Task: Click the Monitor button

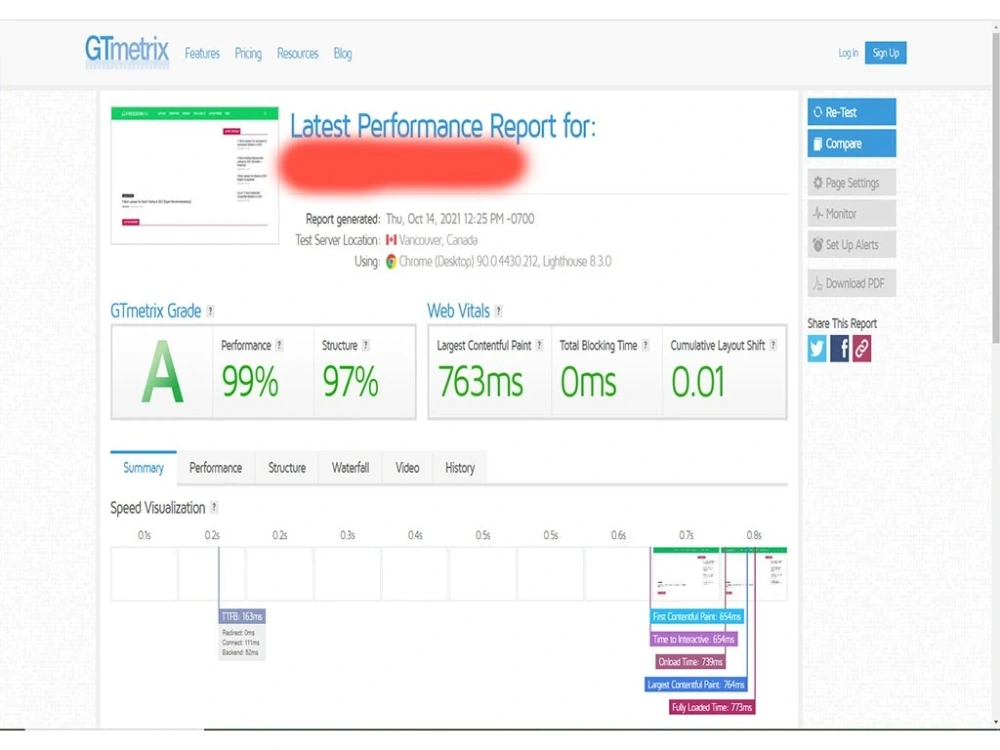Action: pyautogui.click(x=851, y=214)
